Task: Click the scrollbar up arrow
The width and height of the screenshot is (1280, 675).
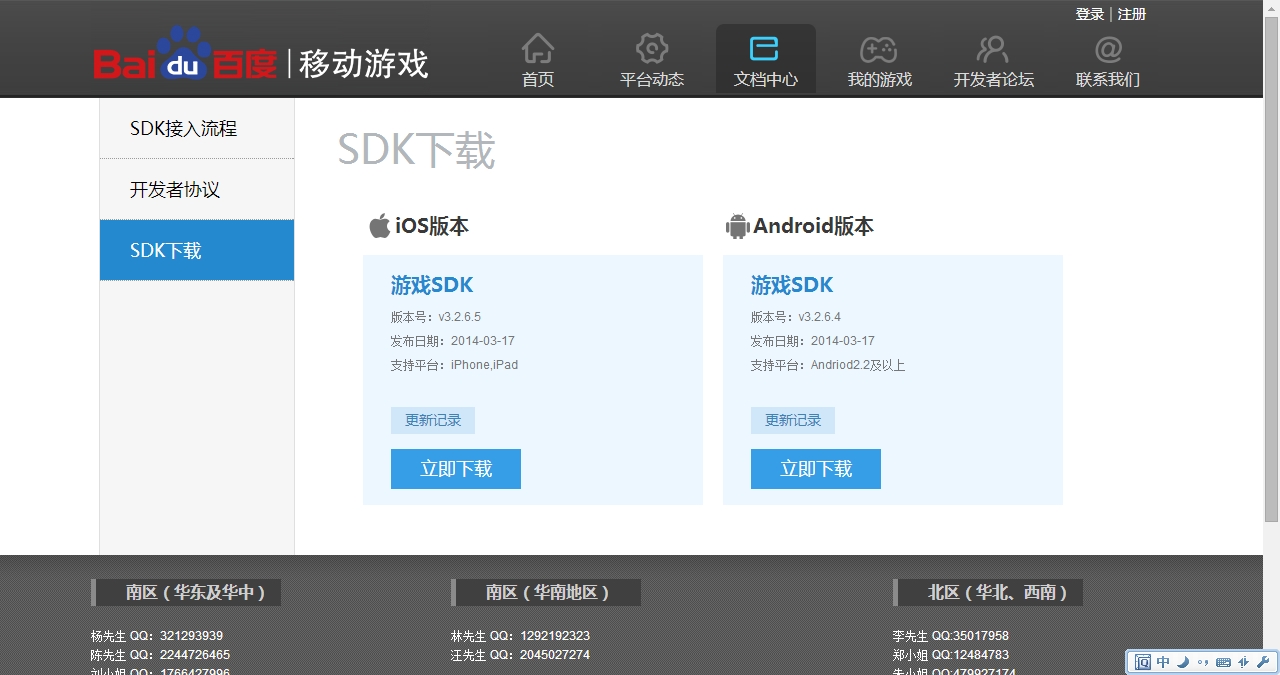Action: click(x=1271, y=8)
